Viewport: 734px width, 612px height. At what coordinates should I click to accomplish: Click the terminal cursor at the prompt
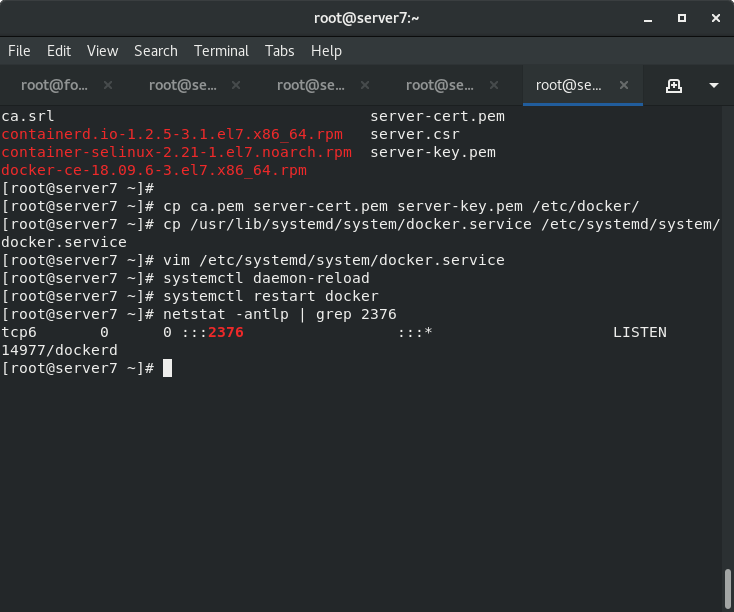point(167,368)
